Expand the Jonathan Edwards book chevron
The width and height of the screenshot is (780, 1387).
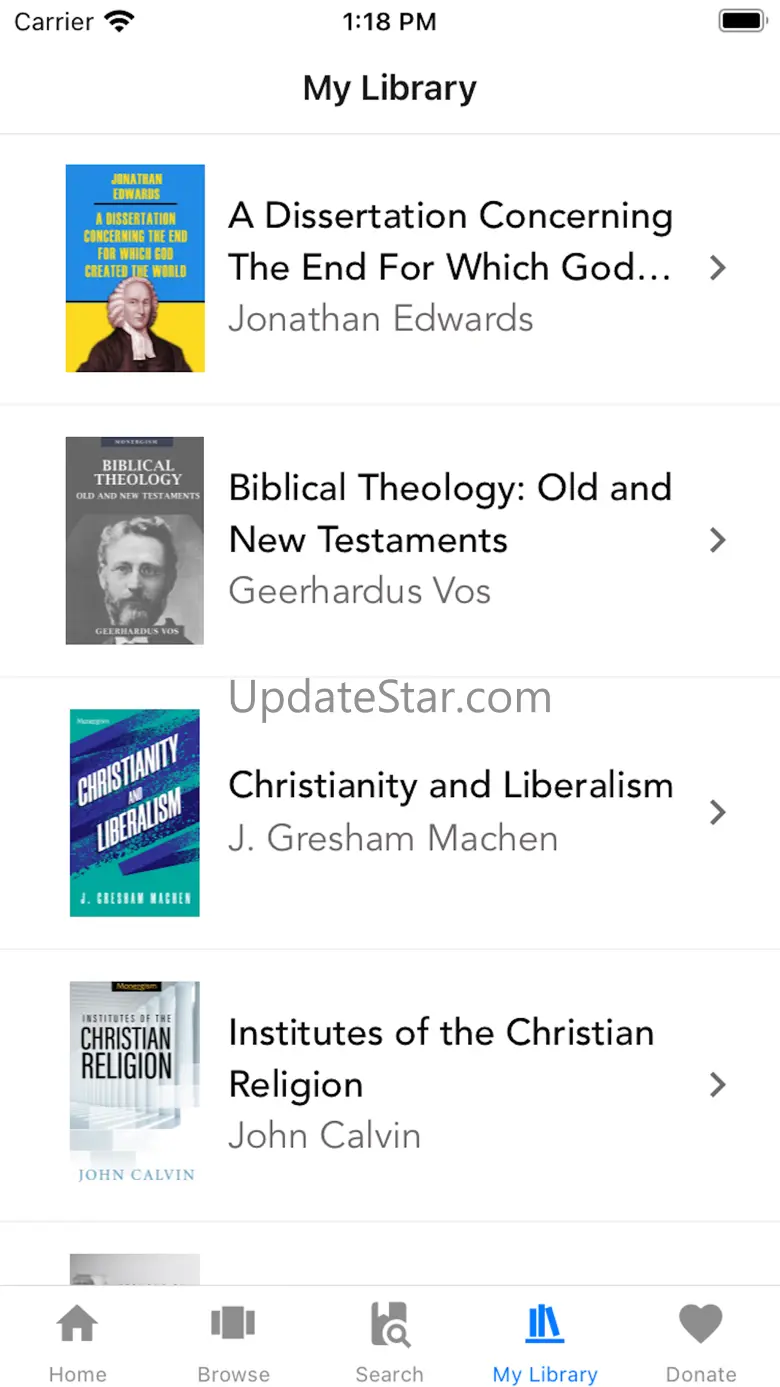717,268
